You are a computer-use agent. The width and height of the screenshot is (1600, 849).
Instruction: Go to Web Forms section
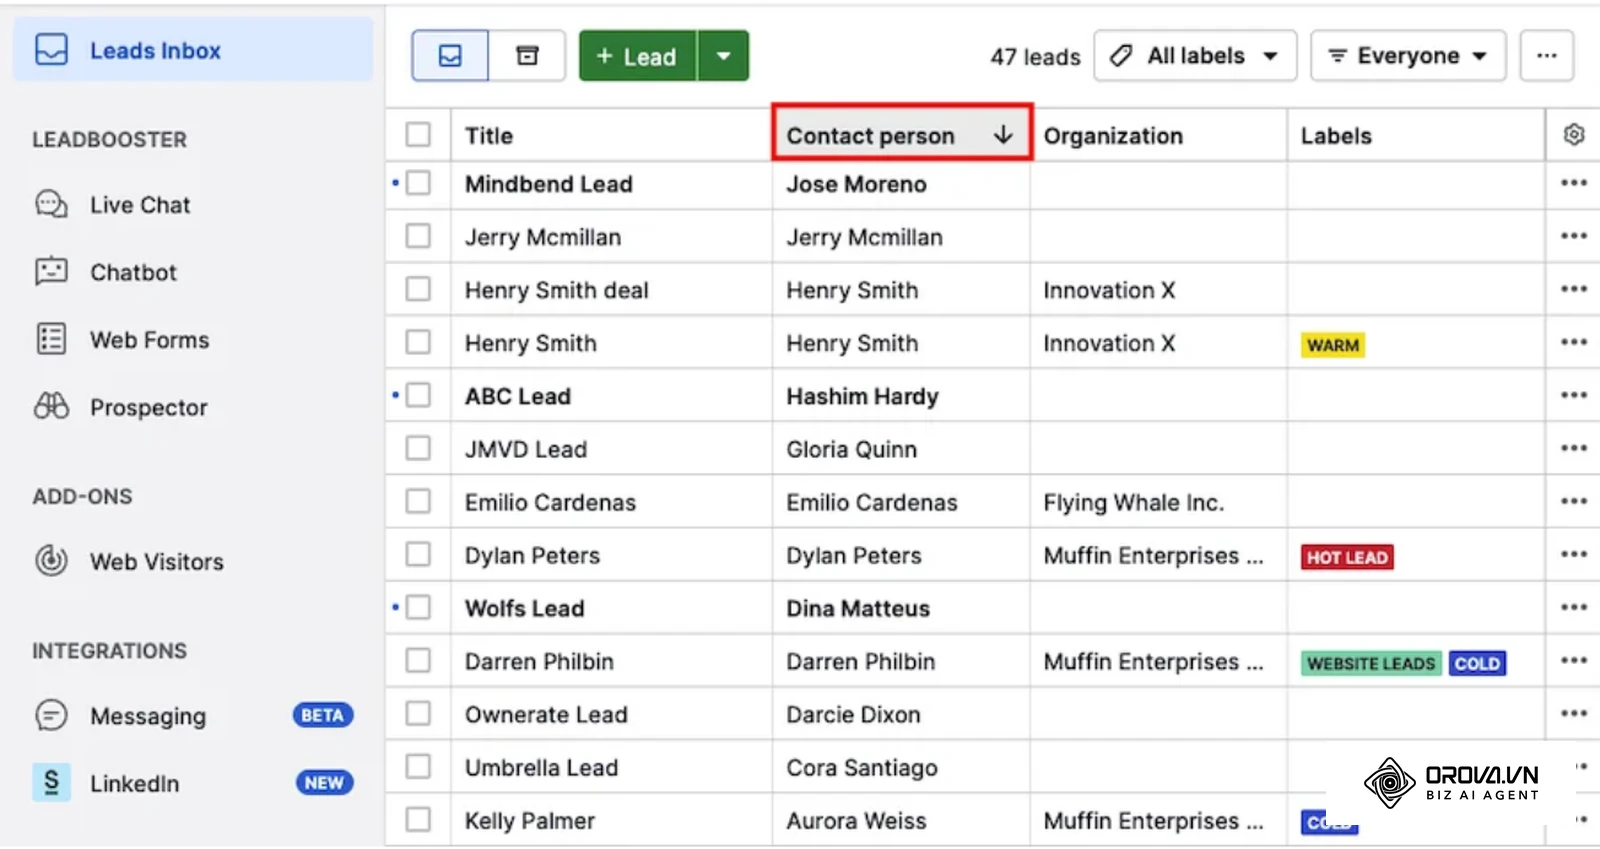[x=150, y=340]
